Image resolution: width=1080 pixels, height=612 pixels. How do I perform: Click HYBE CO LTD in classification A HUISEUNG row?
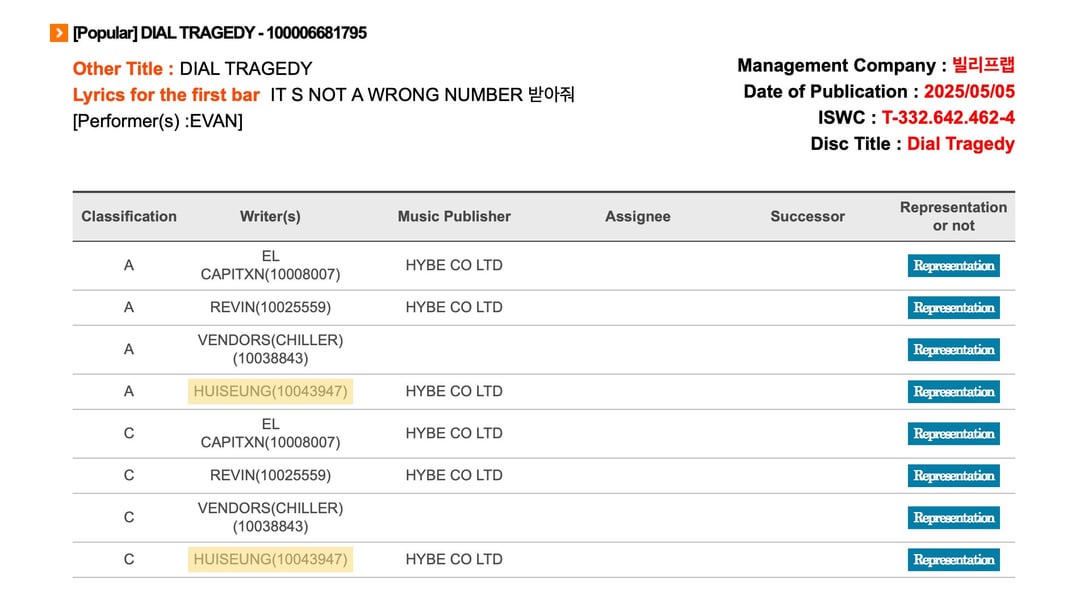coord(454,391)
